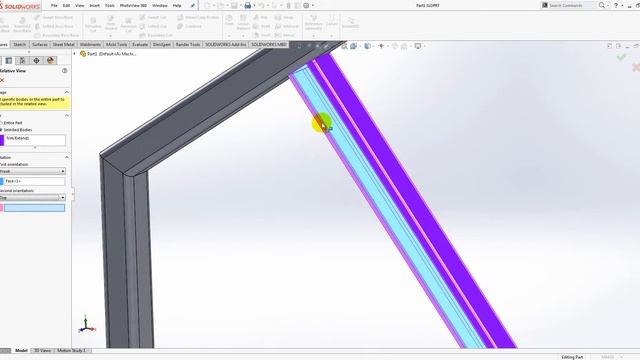Viewport: 640px width, 360px height.
Task: Open the Second orientation dropdown
Action: [33, 198]
